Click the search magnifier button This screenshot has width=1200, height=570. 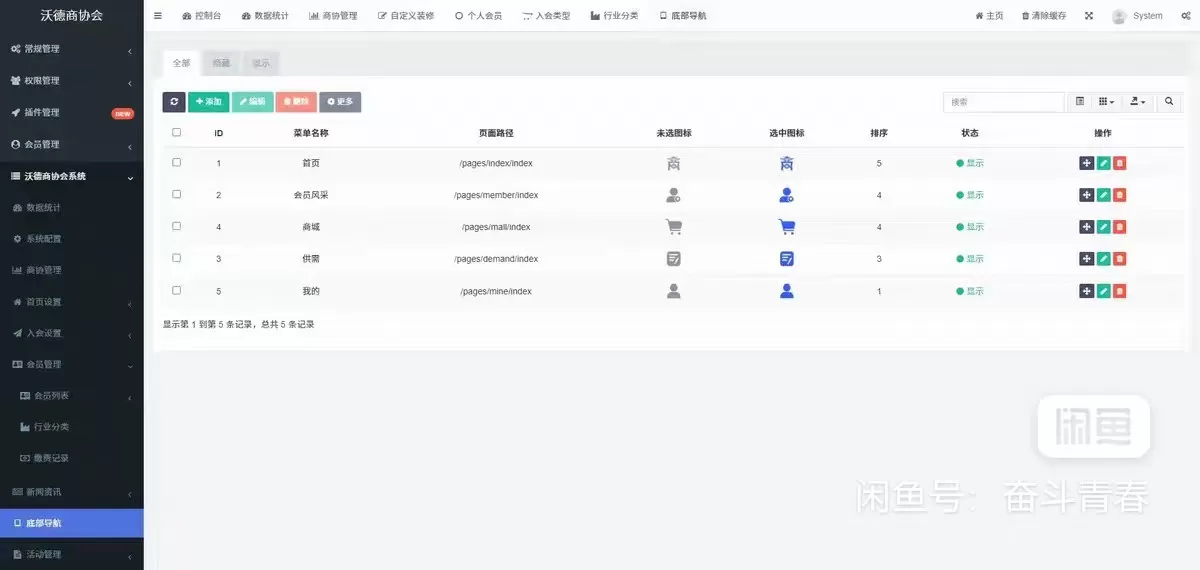tap(1169, 102)
